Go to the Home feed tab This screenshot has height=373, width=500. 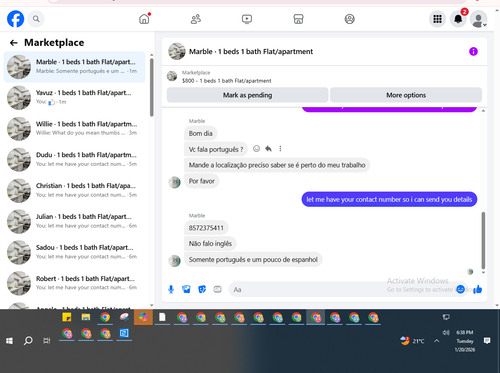click(144, 19)
